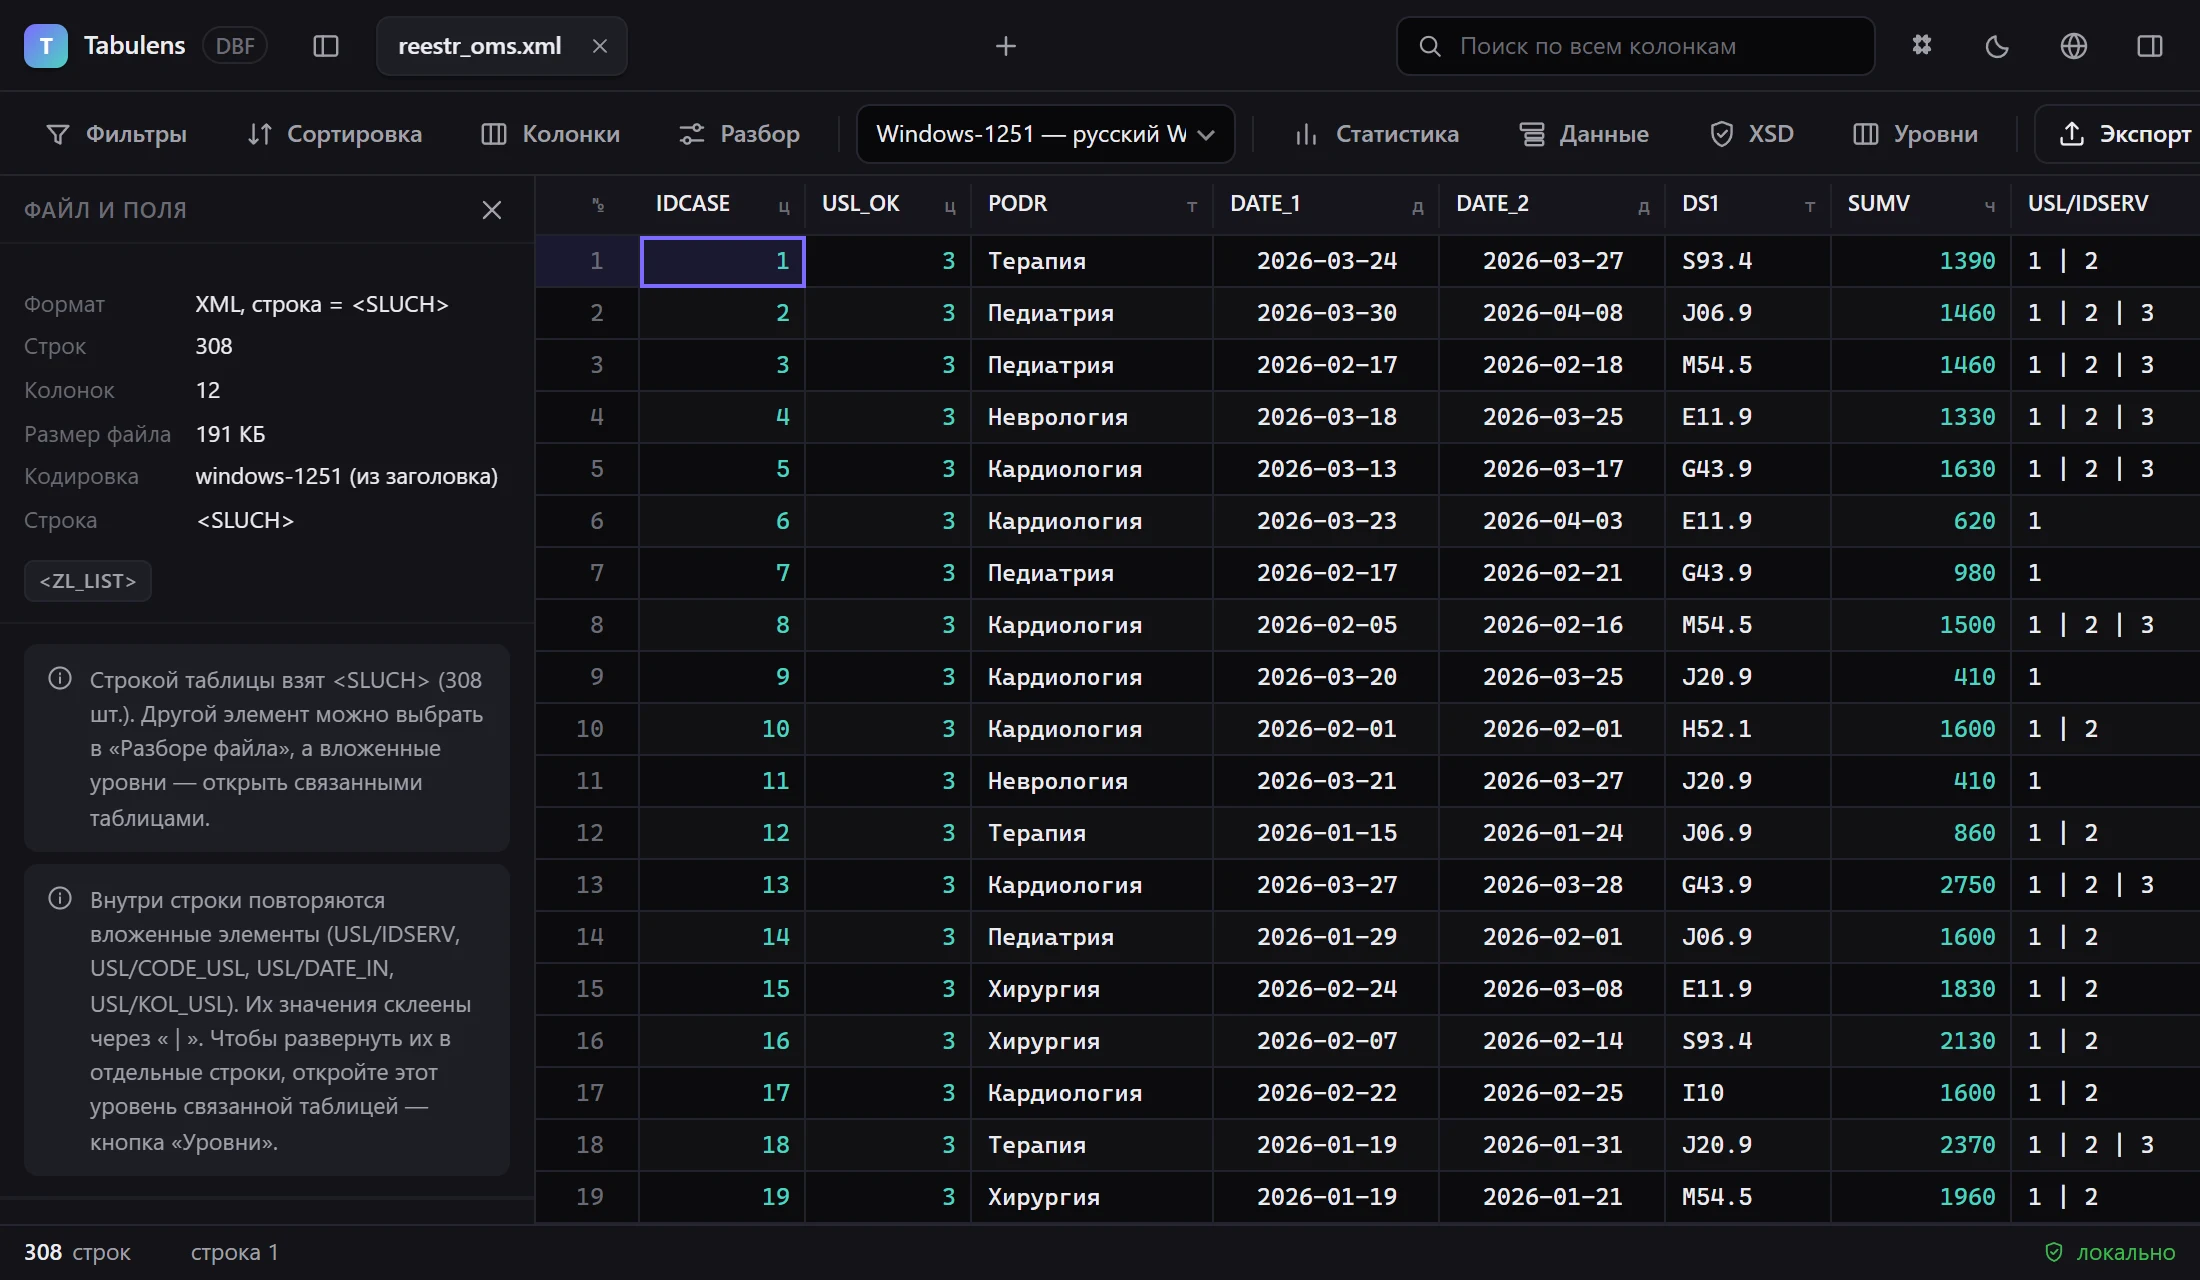Click the Tabulens logo icon
Viewport: 2200px width, 1280px height.
pyautogui.click(x=46, y=46)
